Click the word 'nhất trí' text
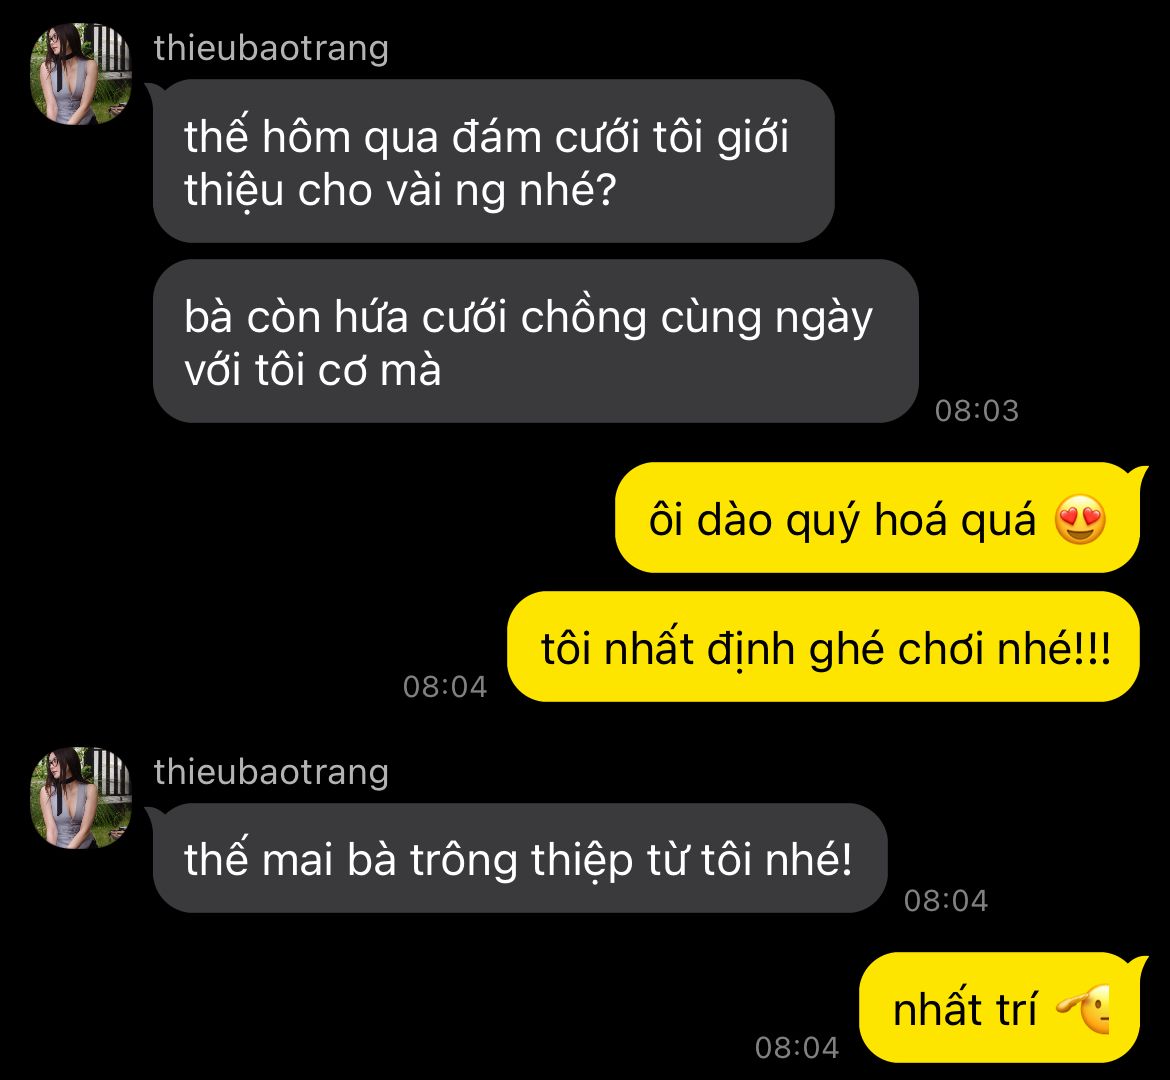This screenshot has width=1170, height=1080. 965,1008
